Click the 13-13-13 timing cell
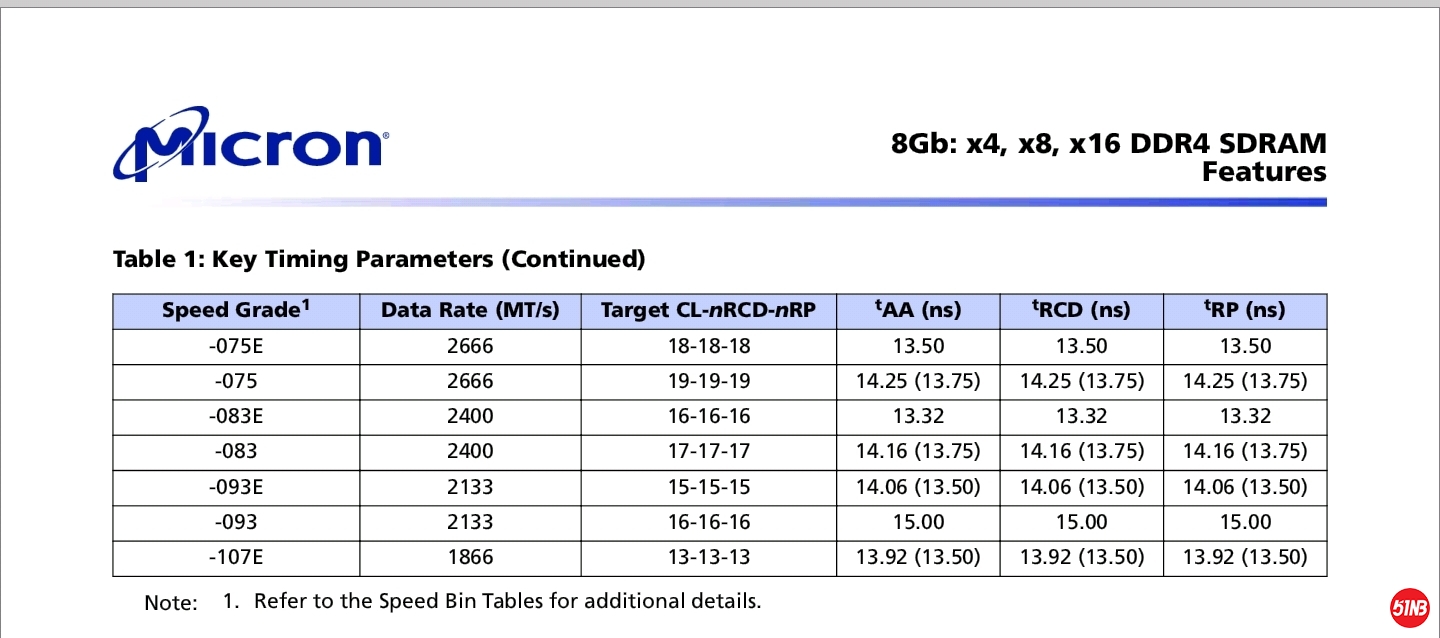Image resolution: width=1440 pixels, height=638 pixels. 708,557
